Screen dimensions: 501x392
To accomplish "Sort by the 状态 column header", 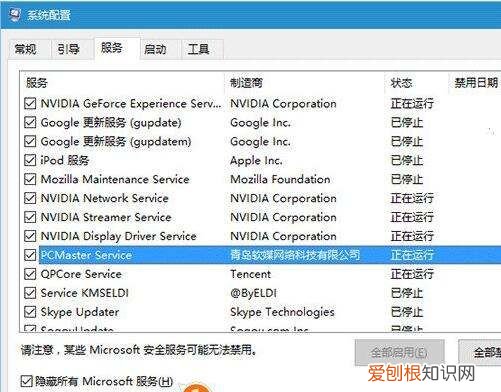I will click(x=417, y=83).
